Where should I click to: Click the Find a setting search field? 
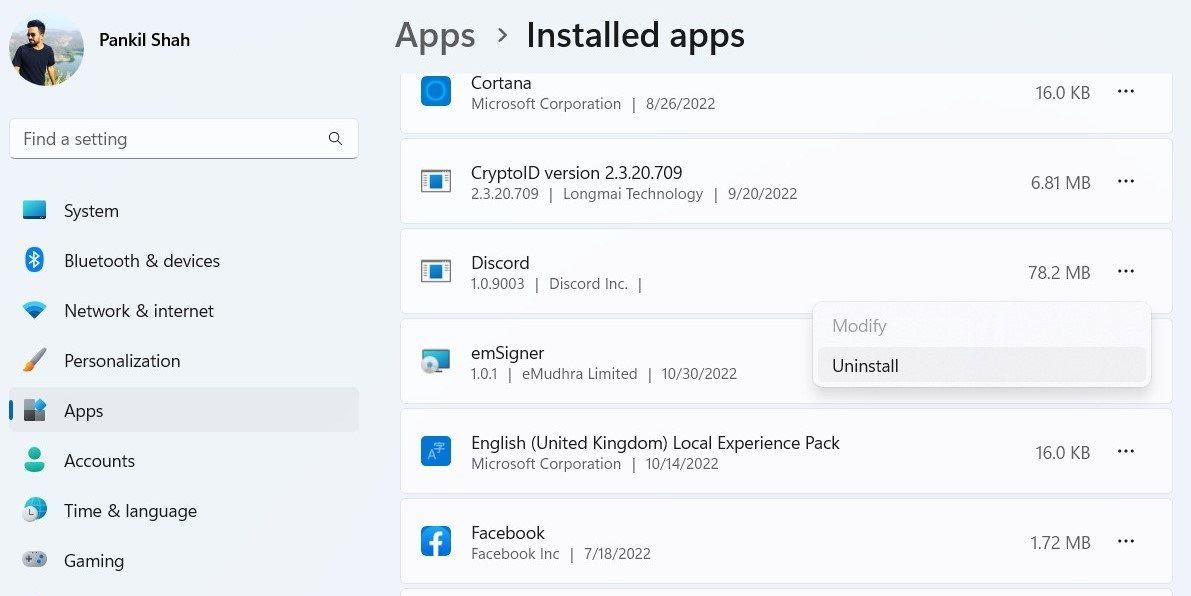tap(184, 139)
